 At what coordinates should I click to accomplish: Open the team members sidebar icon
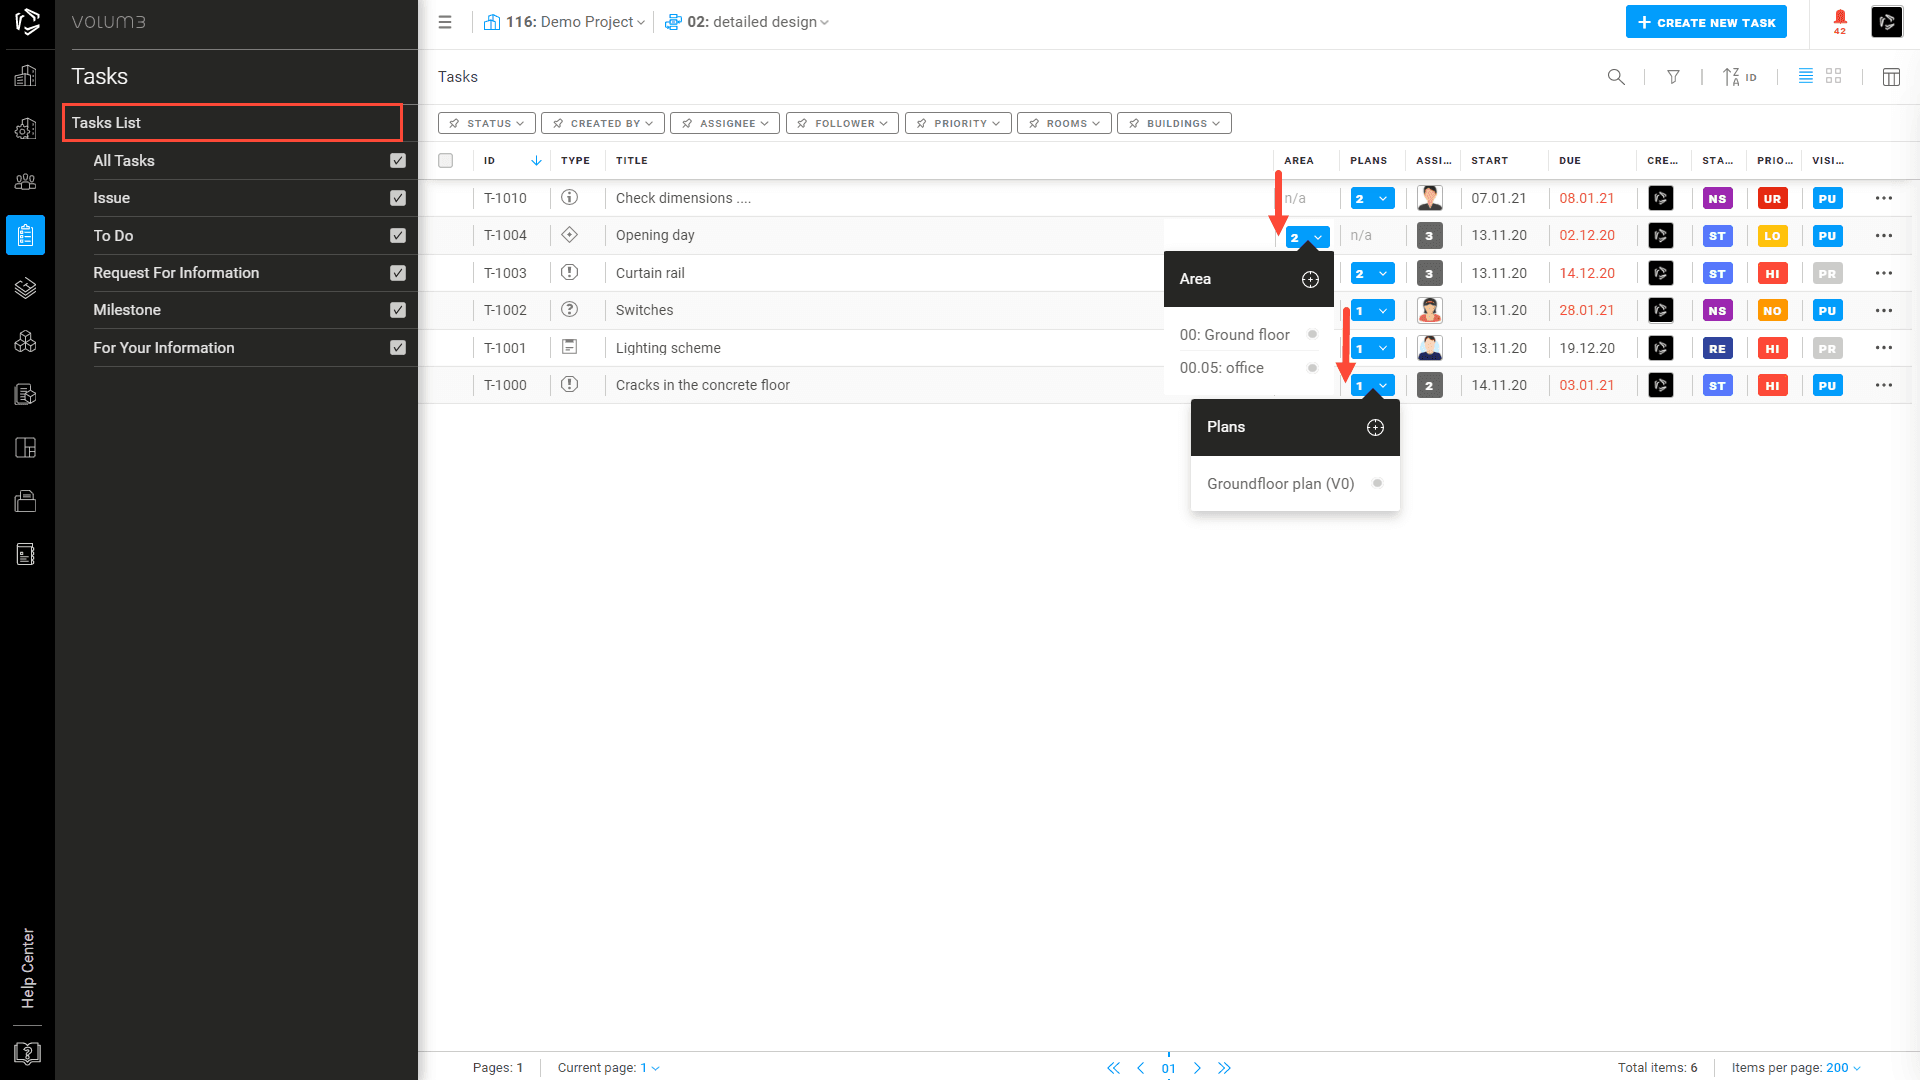point(26,182)
